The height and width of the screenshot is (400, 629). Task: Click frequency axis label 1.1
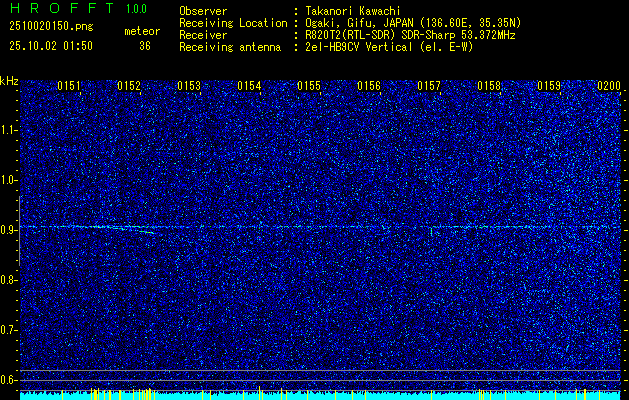(x=8, y=130)
